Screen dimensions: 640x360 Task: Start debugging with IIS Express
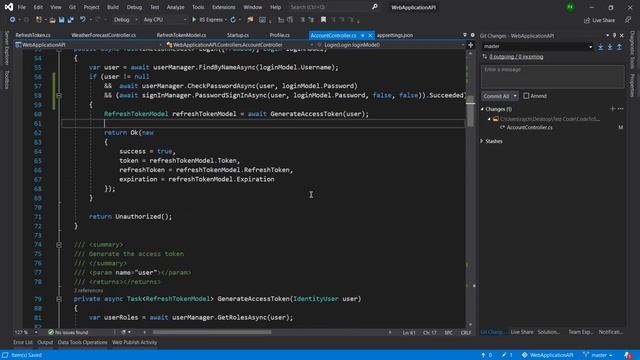(x=208, y=20)
